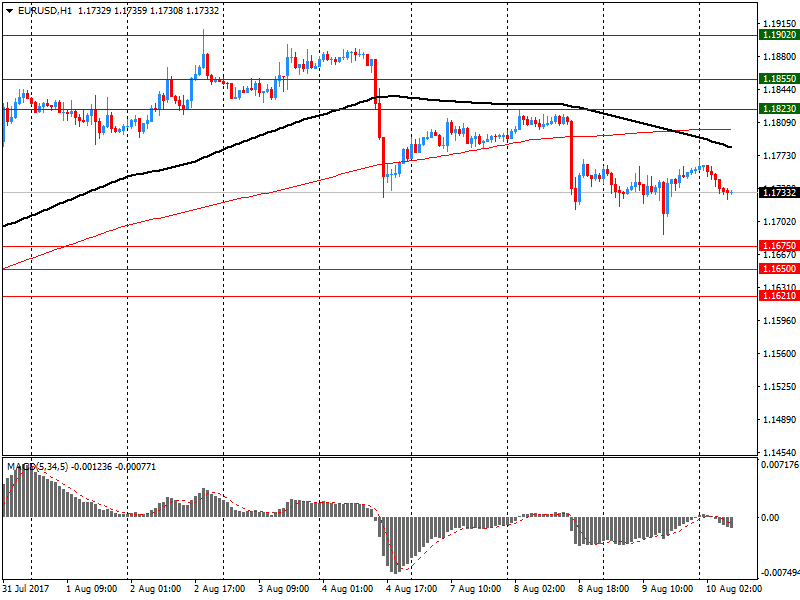Viewport: 800px width, 600px height.
Task: Click the 1.16500 red support price label
Action: click(x=779, y=269)
